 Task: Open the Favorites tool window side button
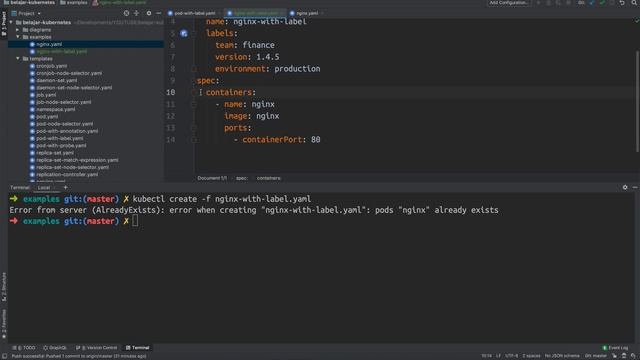click(x=4, y=324)
